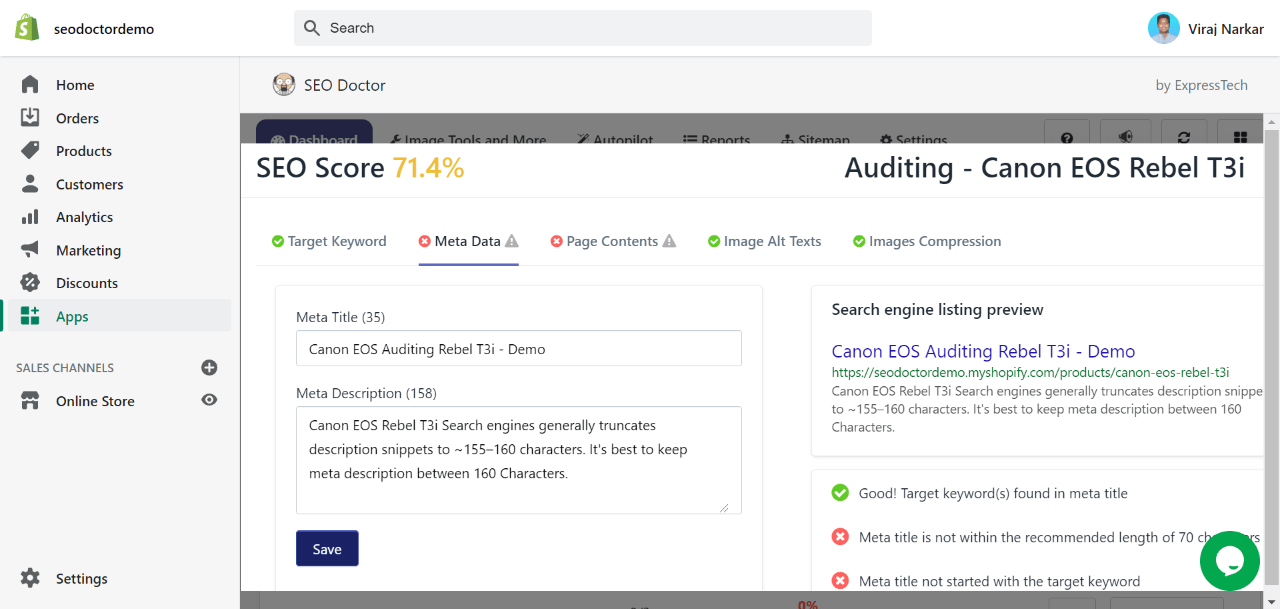Click the user avatar picture
Screen dimensions: 1280x609
[x=1164, y=28]
